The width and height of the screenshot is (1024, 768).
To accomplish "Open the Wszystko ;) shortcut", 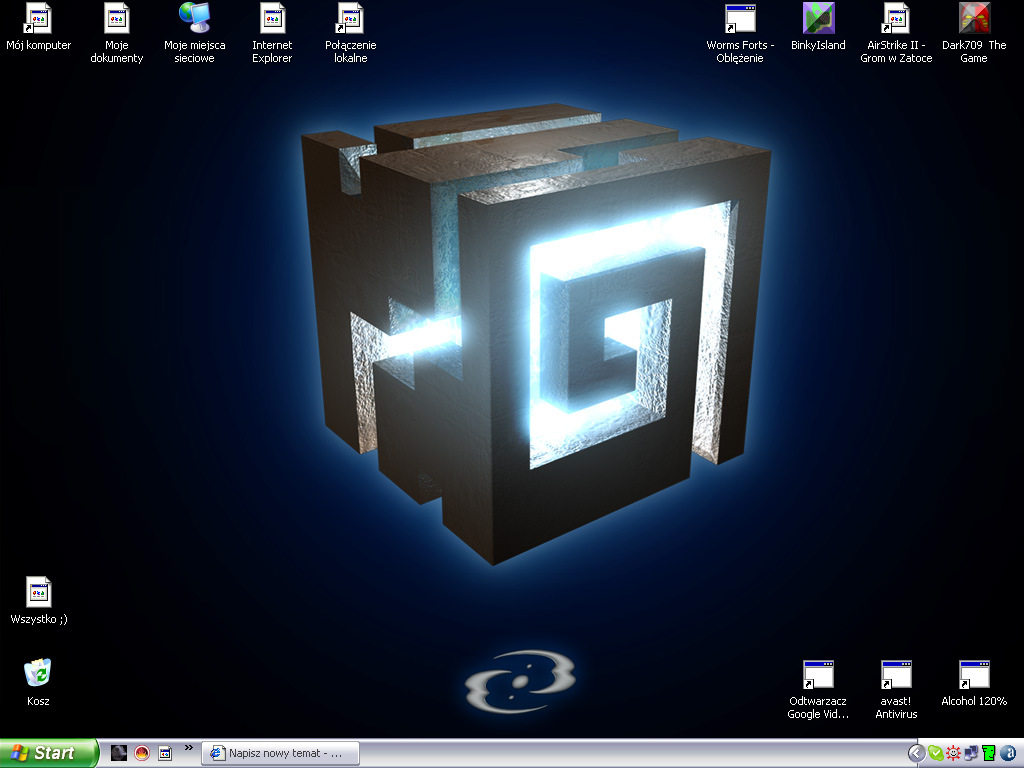I will 37,592.
